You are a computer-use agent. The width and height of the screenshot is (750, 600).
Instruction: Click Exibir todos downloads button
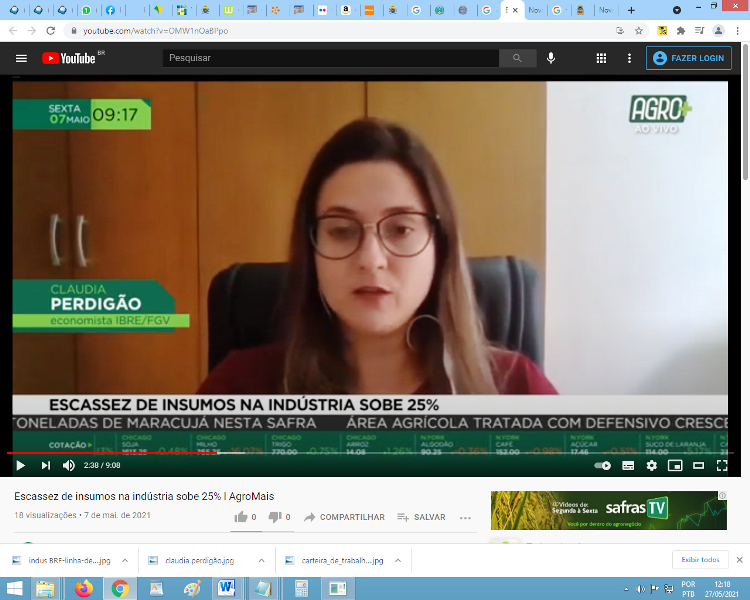(x=700, y=559)
